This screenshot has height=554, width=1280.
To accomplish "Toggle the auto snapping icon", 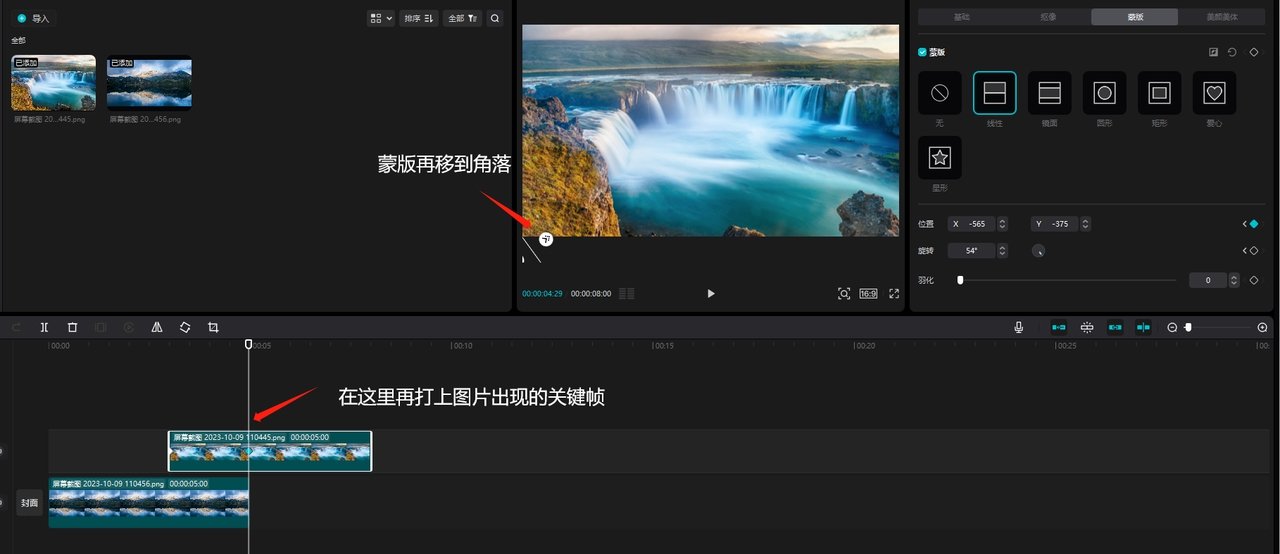I will 1087,327.
